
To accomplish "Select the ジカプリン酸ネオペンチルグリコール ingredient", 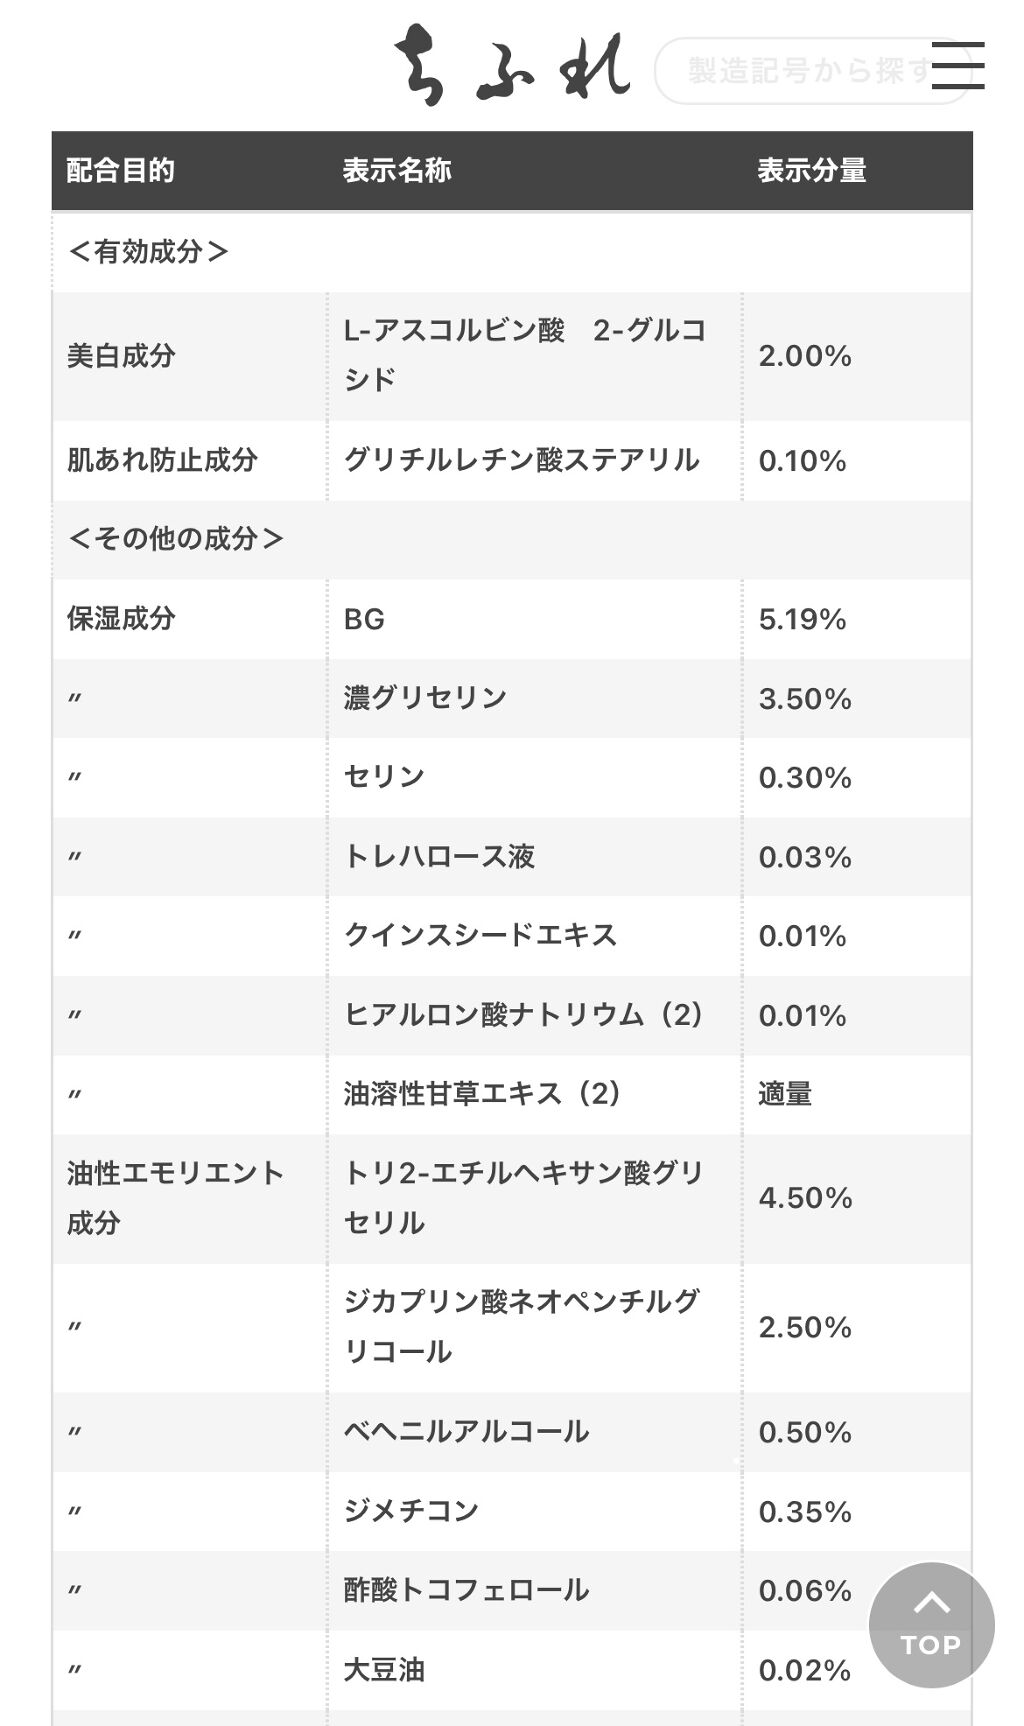I will pyautogui.click(x=521, y=1327).
